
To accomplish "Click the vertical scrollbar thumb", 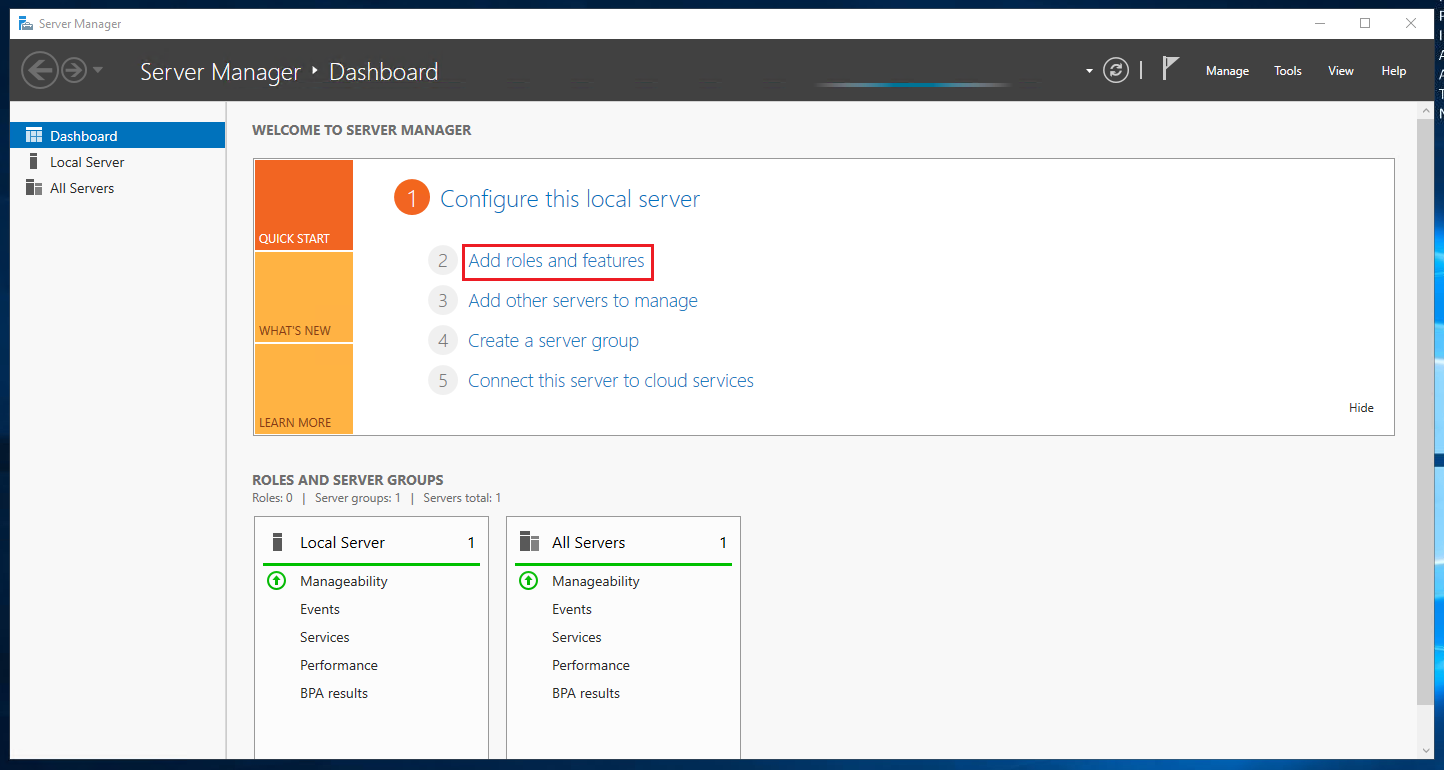I will point(1425,411).
